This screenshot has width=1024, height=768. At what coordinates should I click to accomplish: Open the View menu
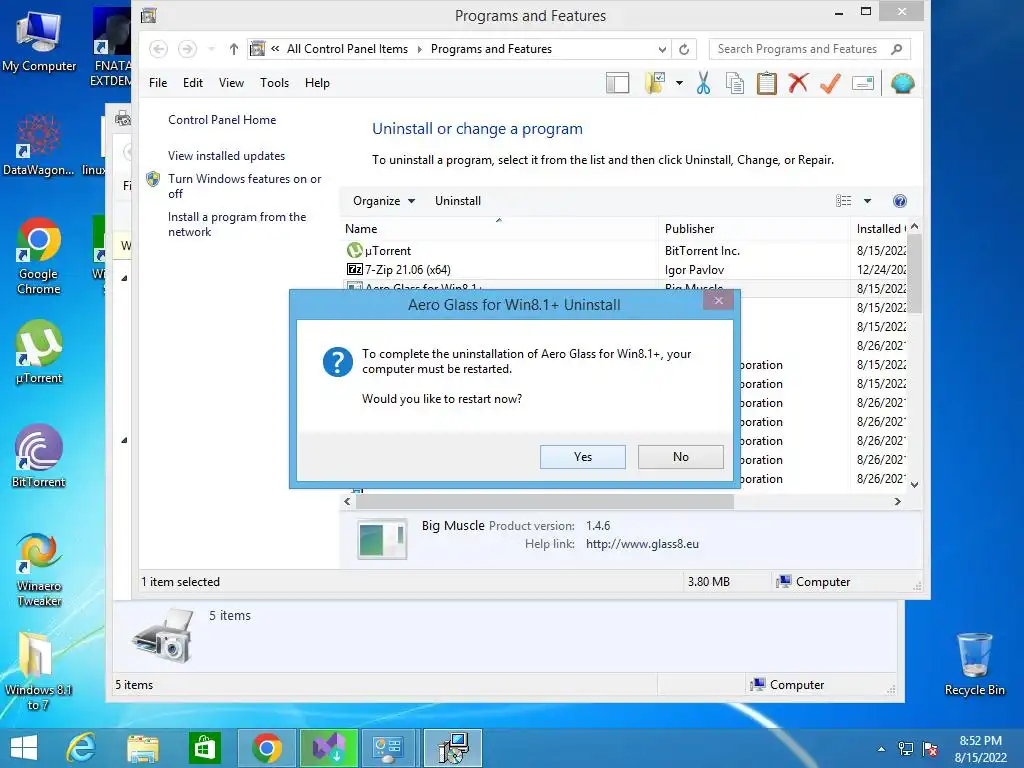[x=231, y=83]
